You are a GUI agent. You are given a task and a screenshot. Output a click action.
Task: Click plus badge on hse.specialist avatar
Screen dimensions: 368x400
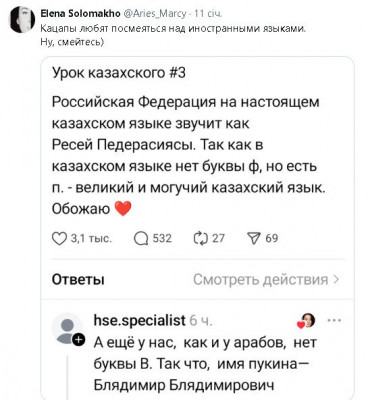point(78,340)
